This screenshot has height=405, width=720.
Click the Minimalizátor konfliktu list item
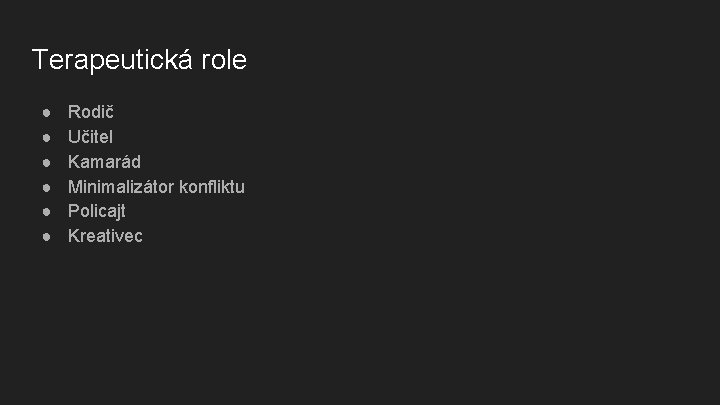[x=156, y=187]
